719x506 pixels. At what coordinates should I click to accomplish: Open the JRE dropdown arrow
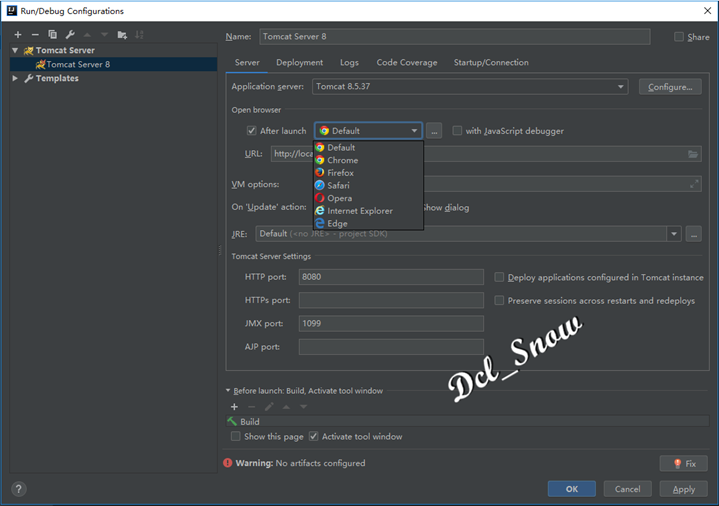(x=674, y=234)
